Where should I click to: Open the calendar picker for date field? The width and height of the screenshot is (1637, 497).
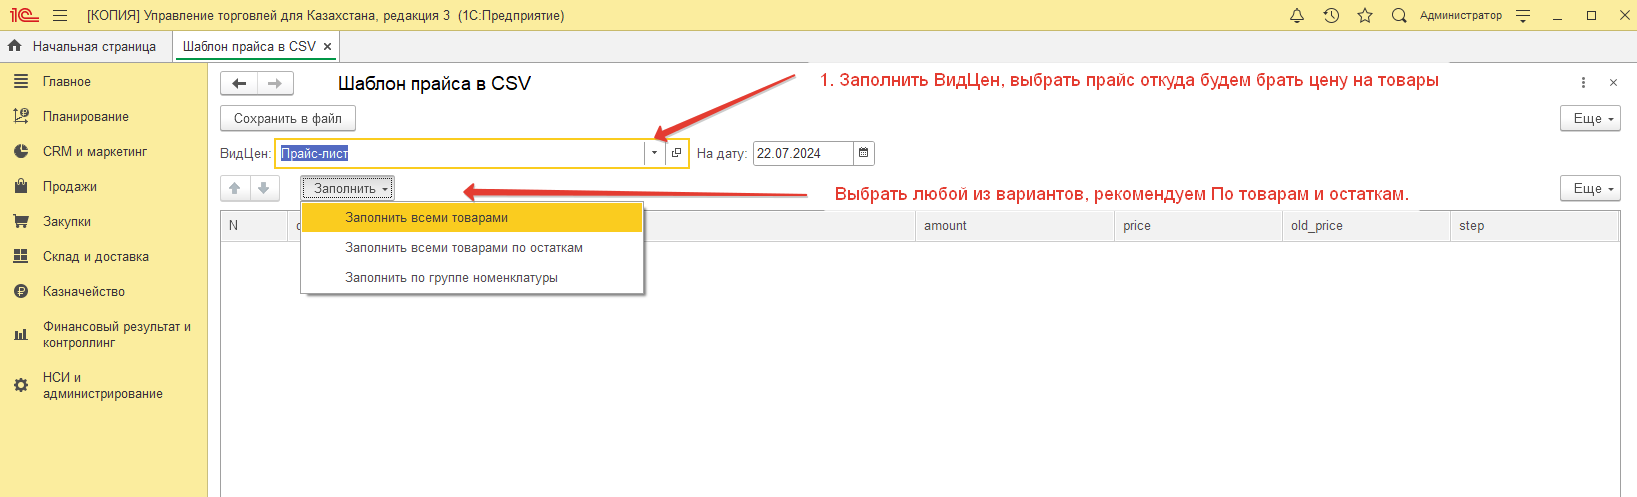pos(864,153)
